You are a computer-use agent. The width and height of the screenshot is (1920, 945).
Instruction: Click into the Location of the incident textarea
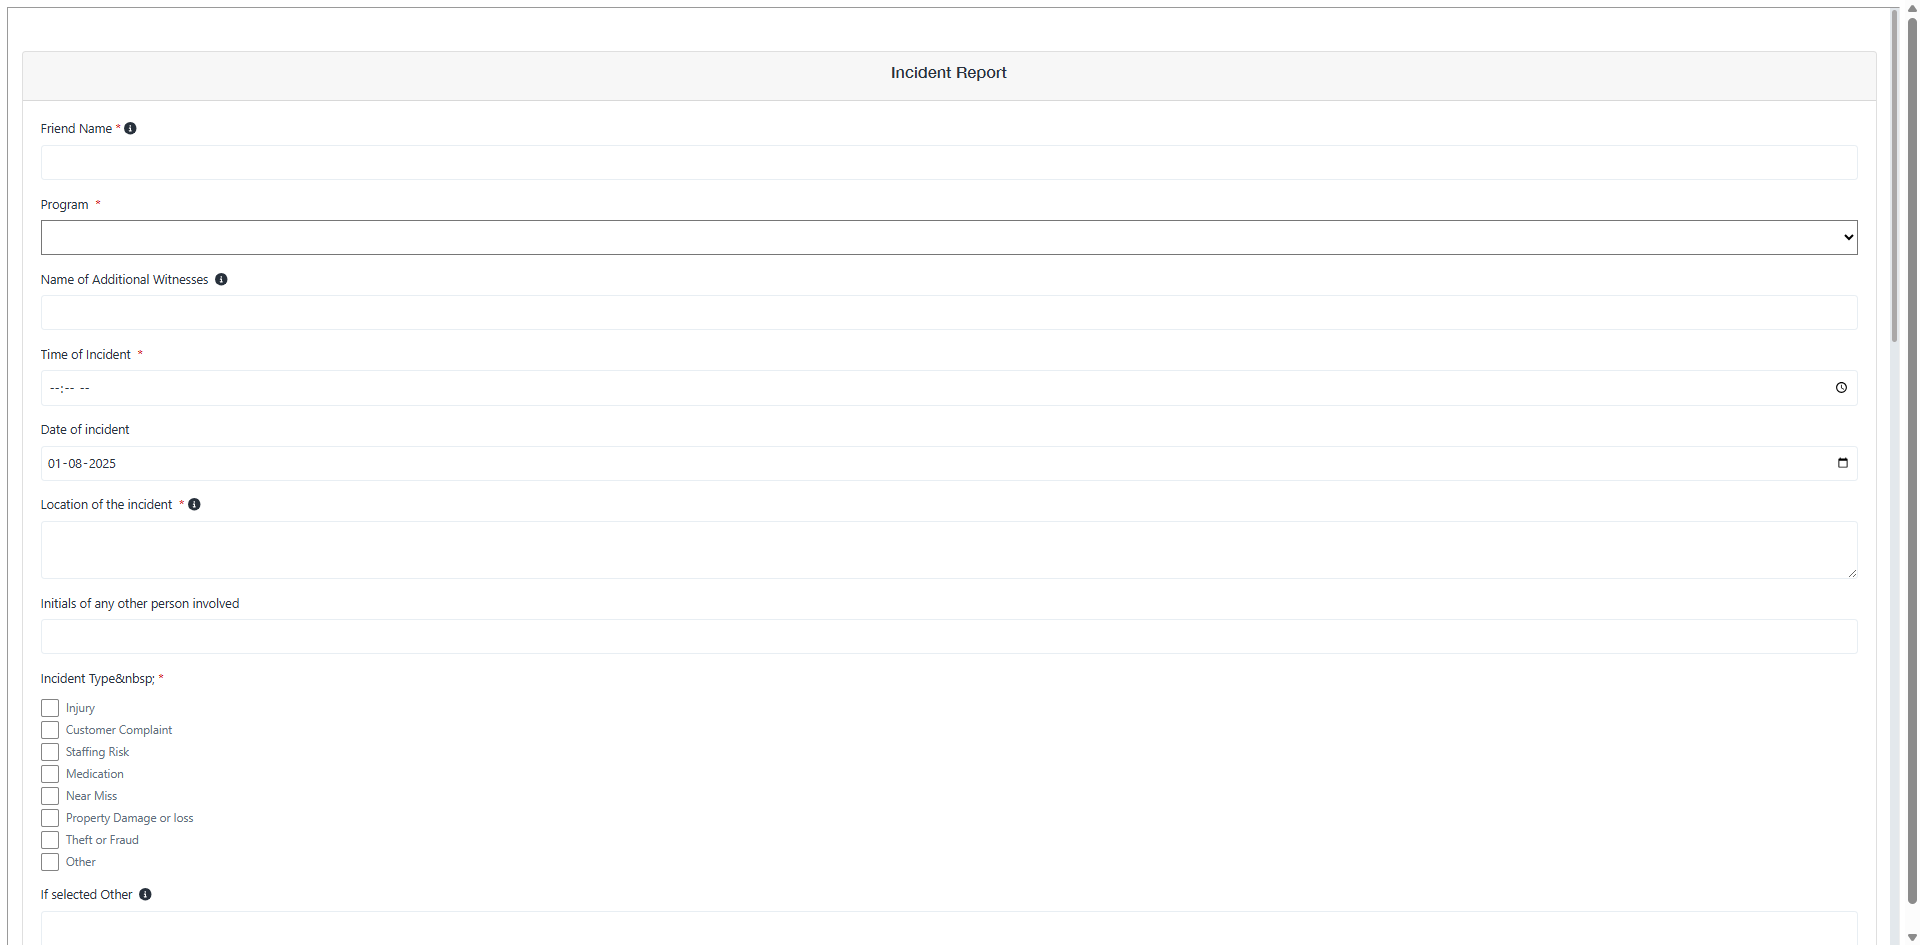pyautogui.click(x=948, y=550)
